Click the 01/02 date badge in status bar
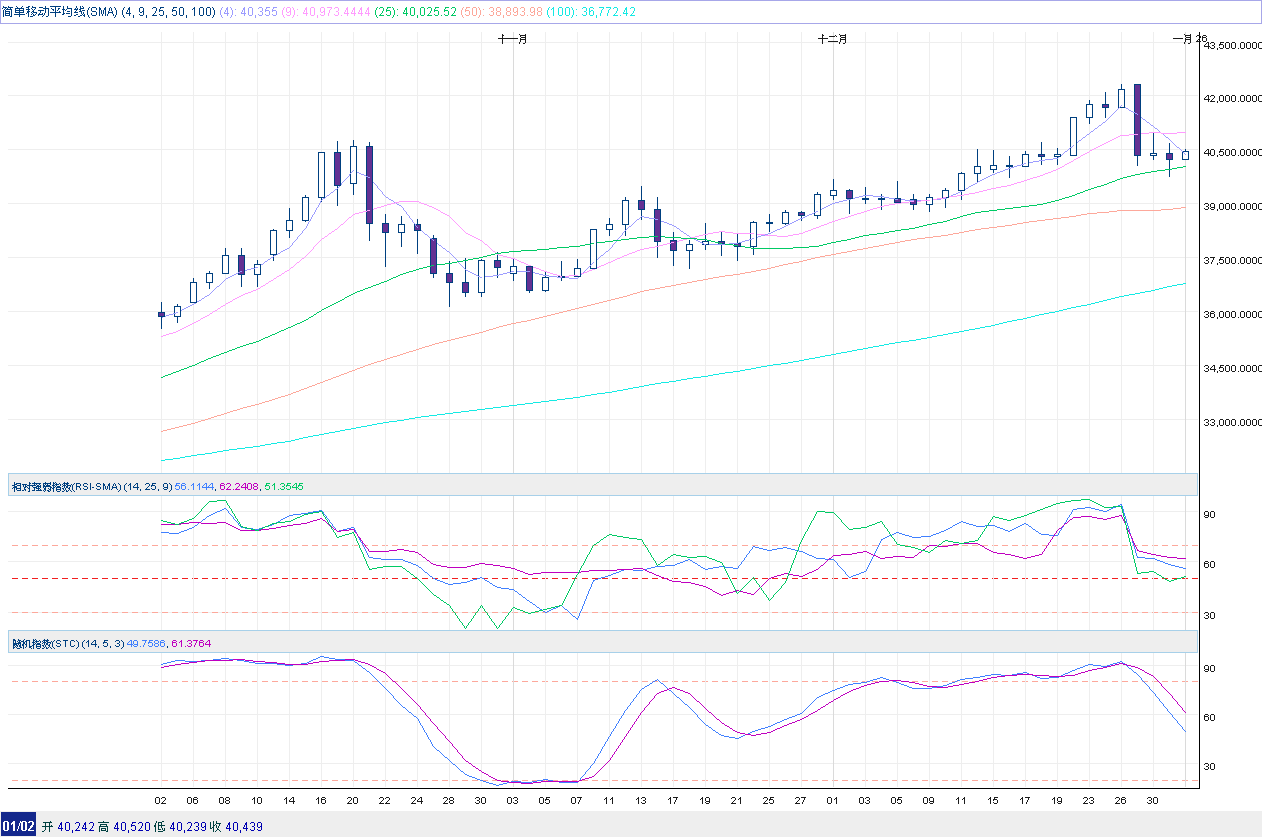This screenshot has width=1262, height=837. pos(20,827)
